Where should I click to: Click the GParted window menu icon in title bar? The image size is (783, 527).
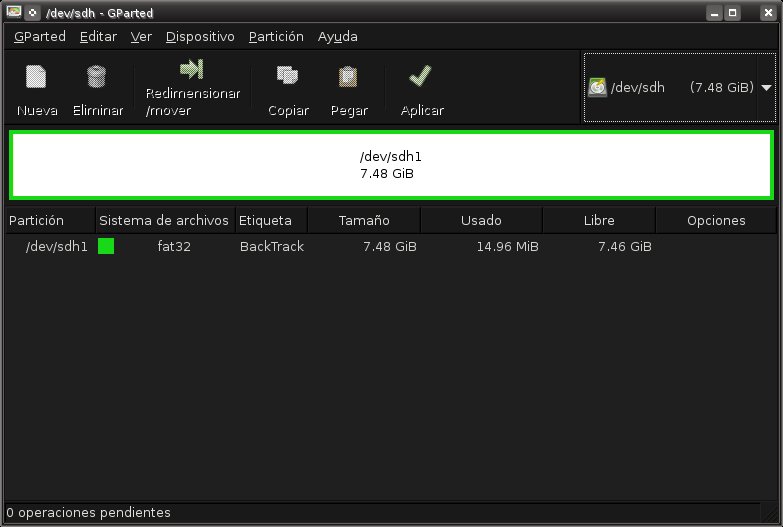[13, 12]
